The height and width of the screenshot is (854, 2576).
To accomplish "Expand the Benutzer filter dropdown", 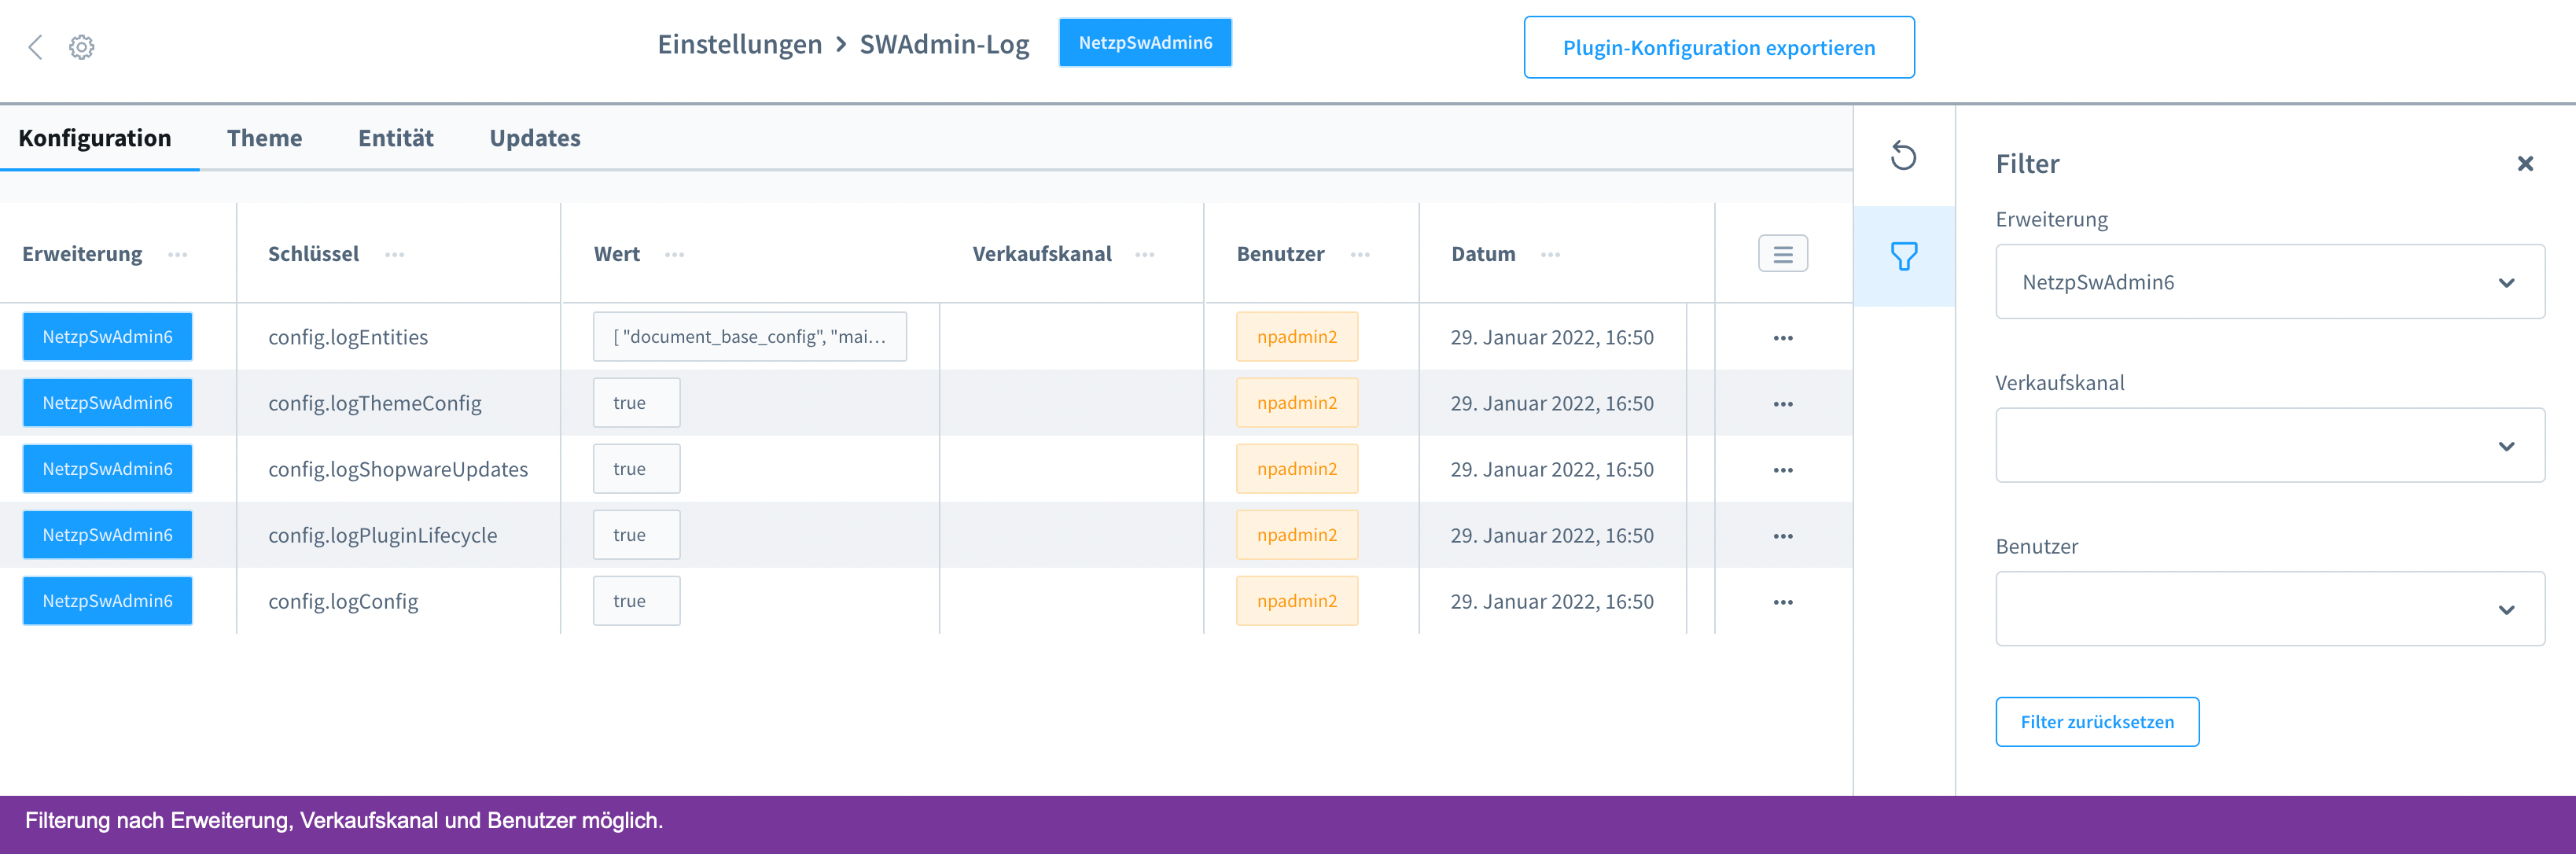I will (2270, 609).
